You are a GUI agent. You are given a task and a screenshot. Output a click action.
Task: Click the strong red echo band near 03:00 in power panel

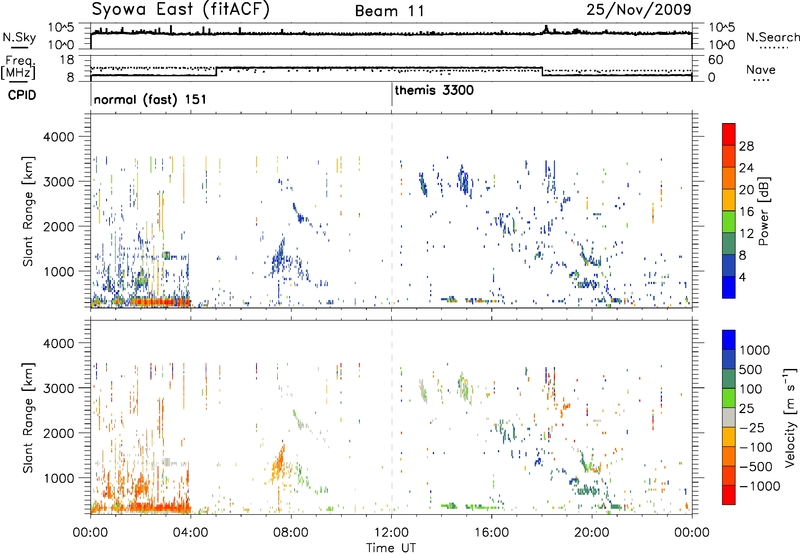160,302
